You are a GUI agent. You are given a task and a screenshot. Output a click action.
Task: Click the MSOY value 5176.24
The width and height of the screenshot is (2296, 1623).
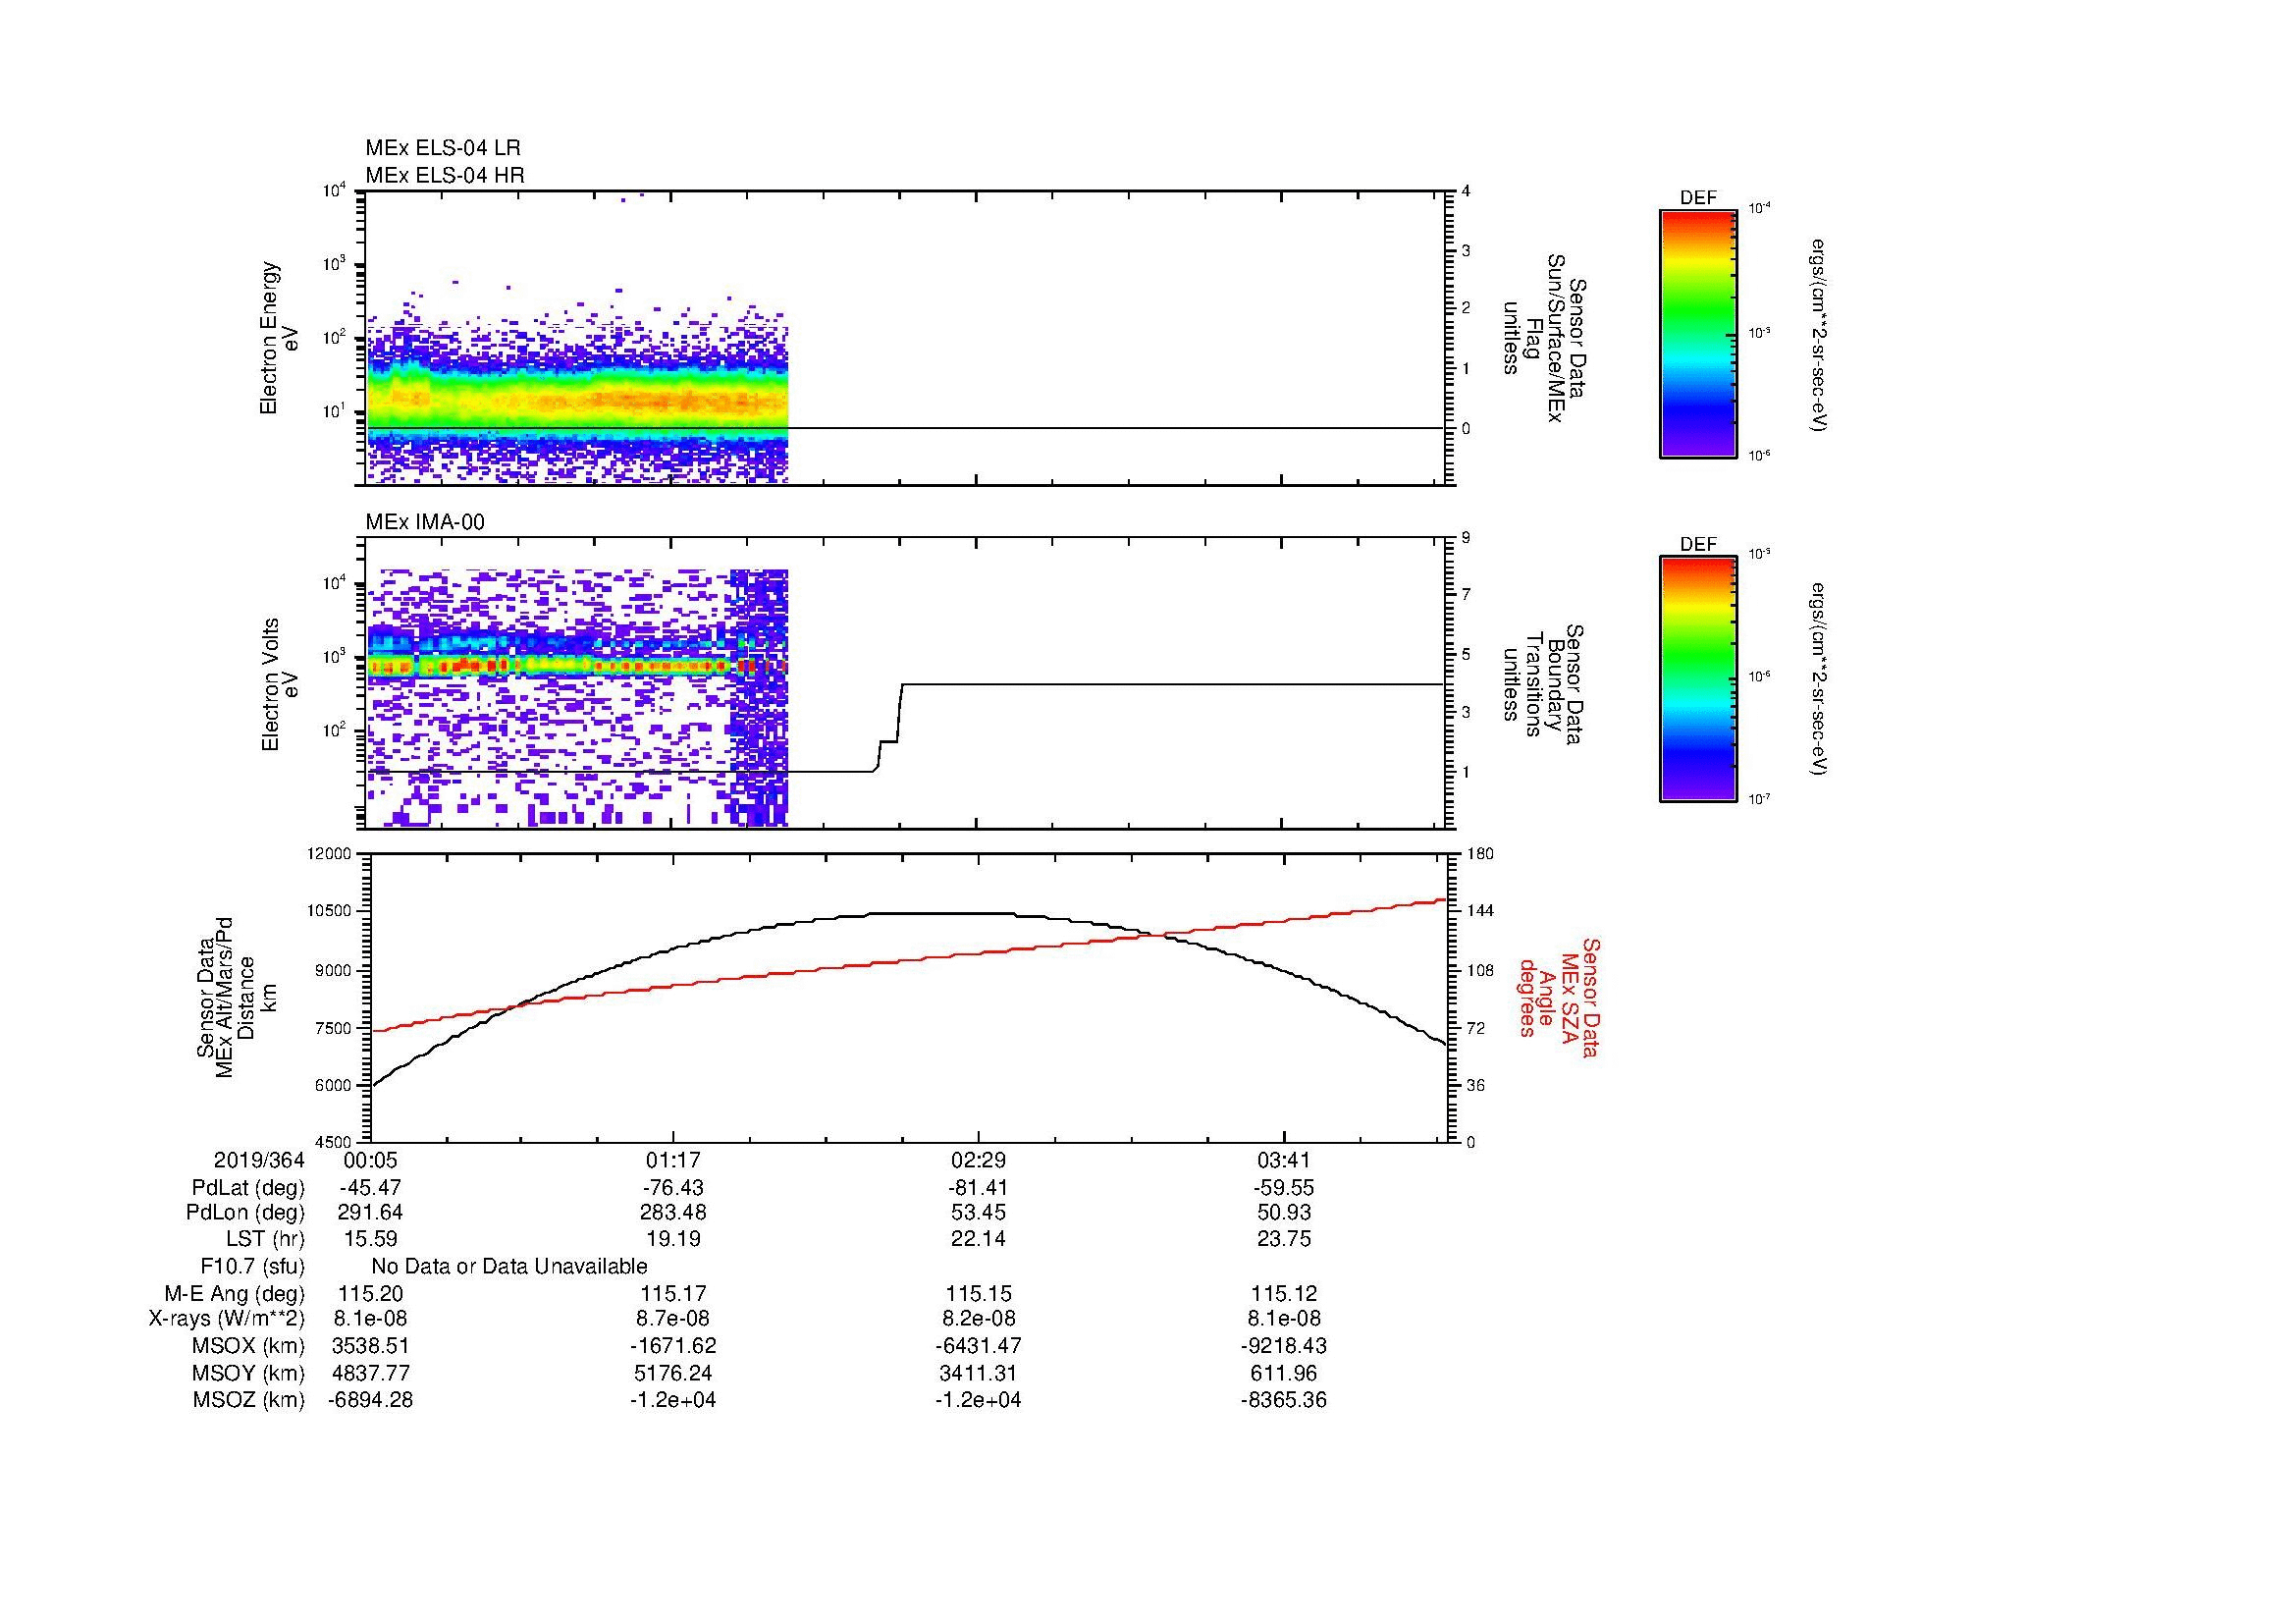673,1373
